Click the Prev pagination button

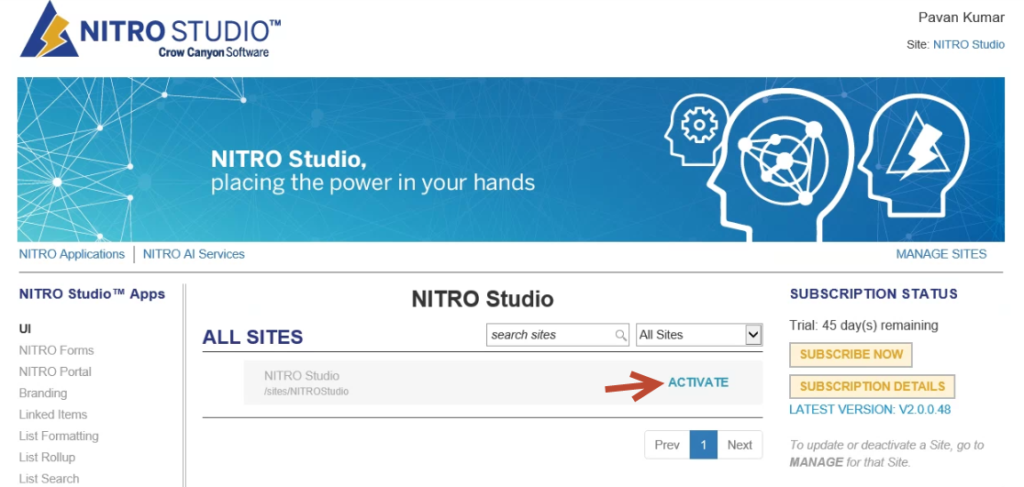pyautogui.click(x=667, y=445)
